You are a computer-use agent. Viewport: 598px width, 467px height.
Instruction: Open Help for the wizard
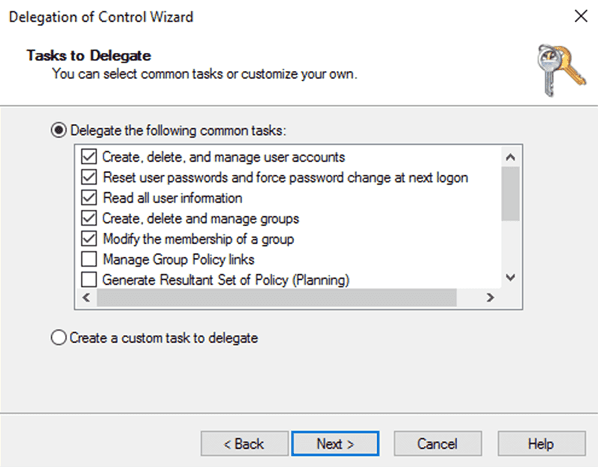click(542, 444)
